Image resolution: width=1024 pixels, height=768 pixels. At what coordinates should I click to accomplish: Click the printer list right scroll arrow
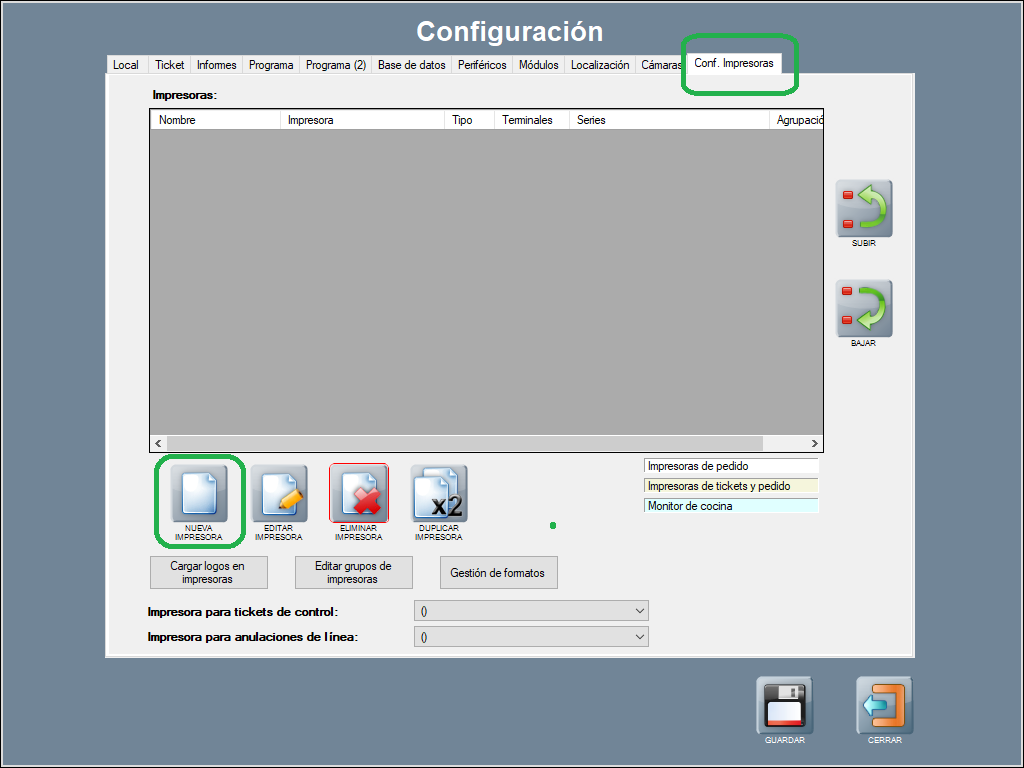815,443
